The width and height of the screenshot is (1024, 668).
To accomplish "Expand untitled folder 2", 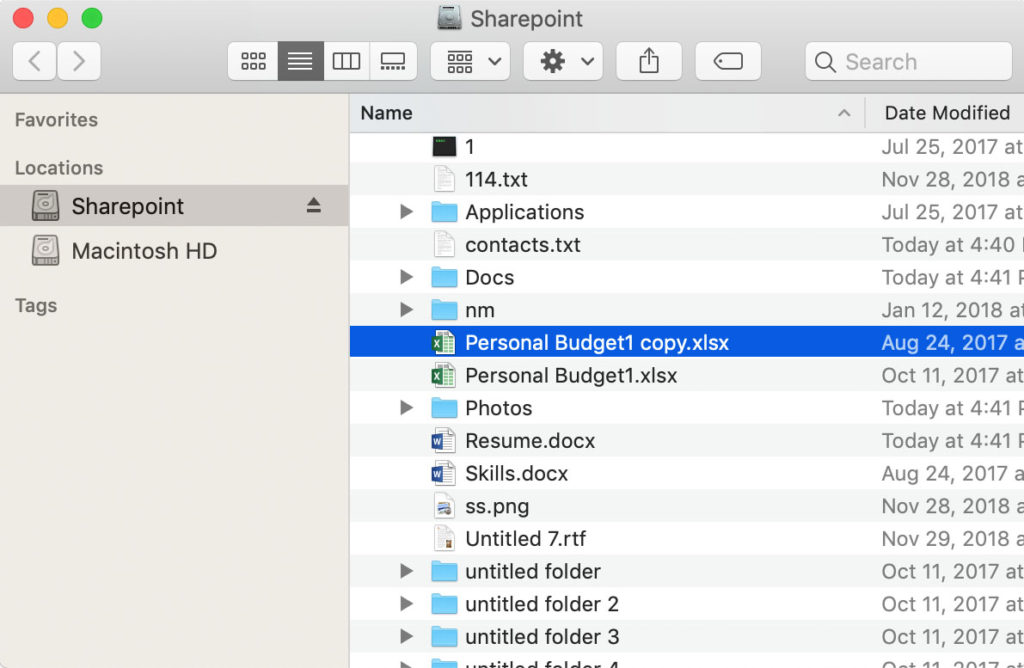I will [x=405, y=604].
